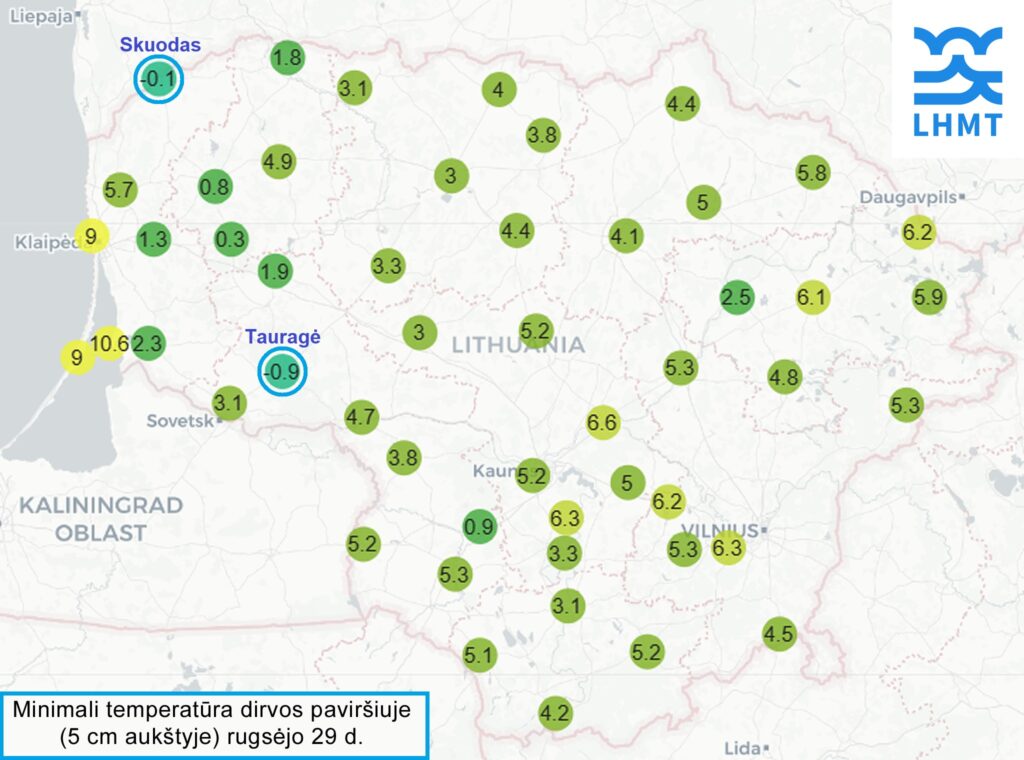Viewport: 1024px width, 760px height.
Task: Click the Skuodas station label
Action: [x=160, y=44]
